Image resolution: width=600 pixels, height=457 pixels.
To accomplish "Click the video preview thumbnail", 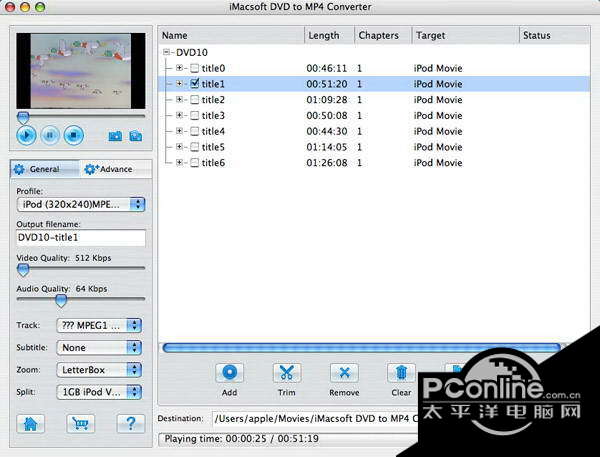I will pos(81,71).
